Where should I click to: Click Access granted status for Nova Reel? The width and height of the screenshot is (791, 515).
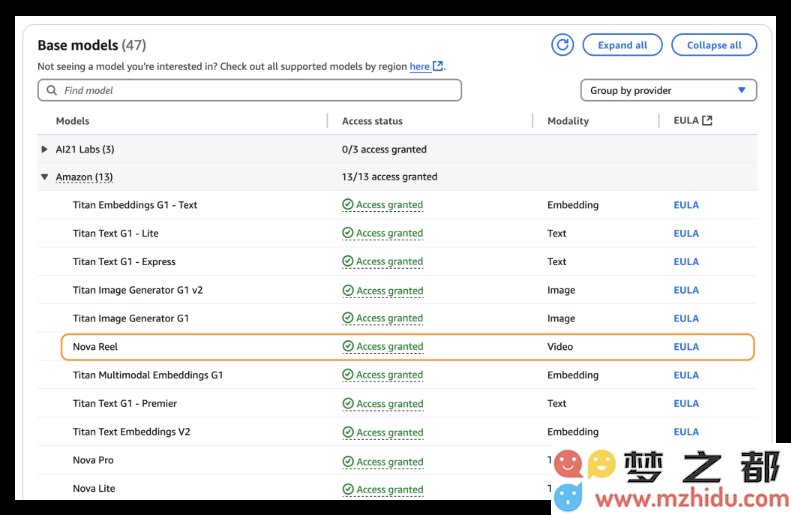pos(383,347)
